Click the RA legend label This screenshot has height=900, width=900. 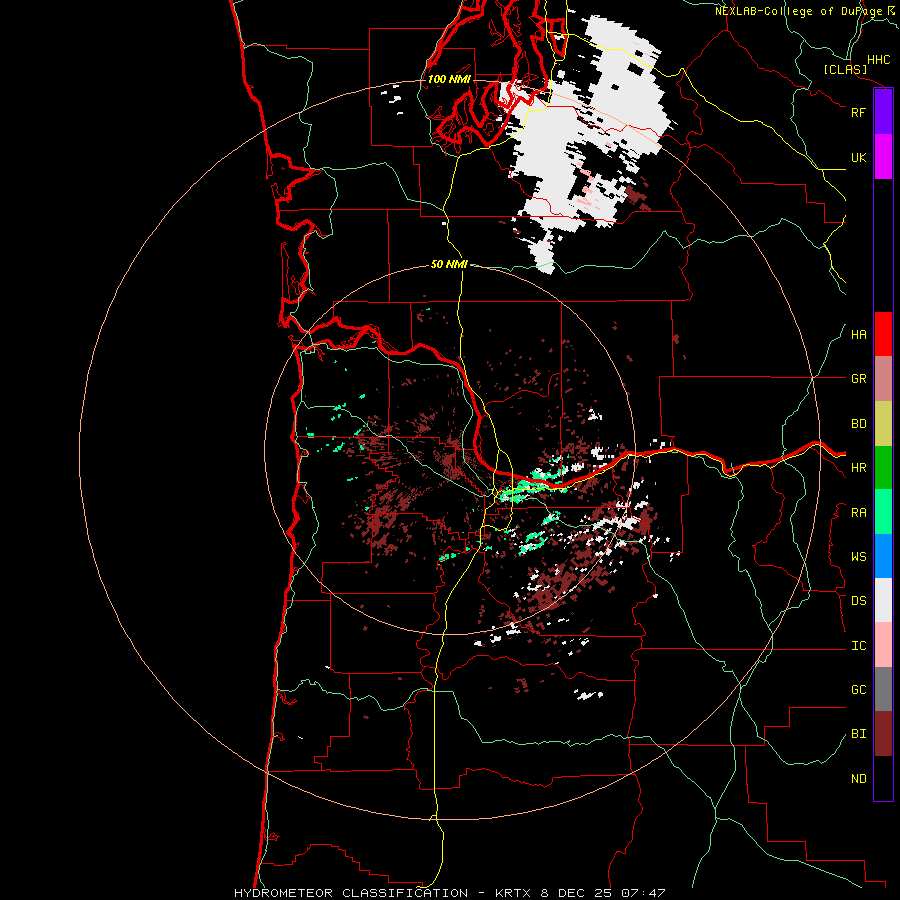click(858, 513)
